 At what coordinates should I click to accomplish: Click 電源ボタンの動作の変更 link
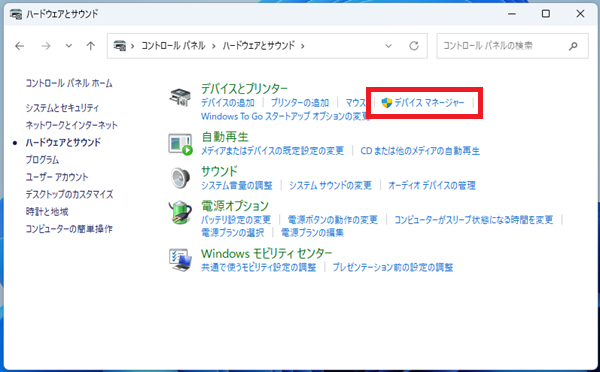pyautogui.click(x=333, y=220)
